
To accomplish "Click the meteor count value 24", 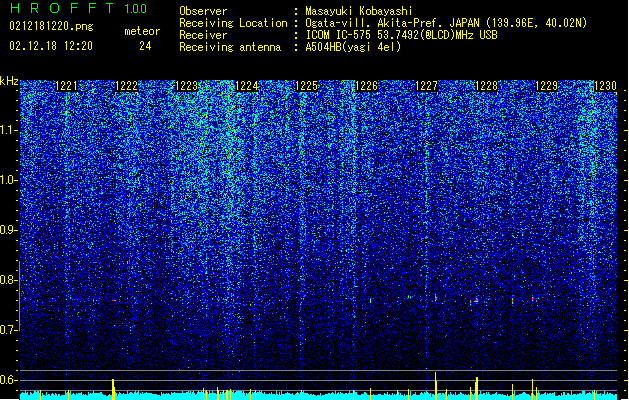I will click(145, 46).
